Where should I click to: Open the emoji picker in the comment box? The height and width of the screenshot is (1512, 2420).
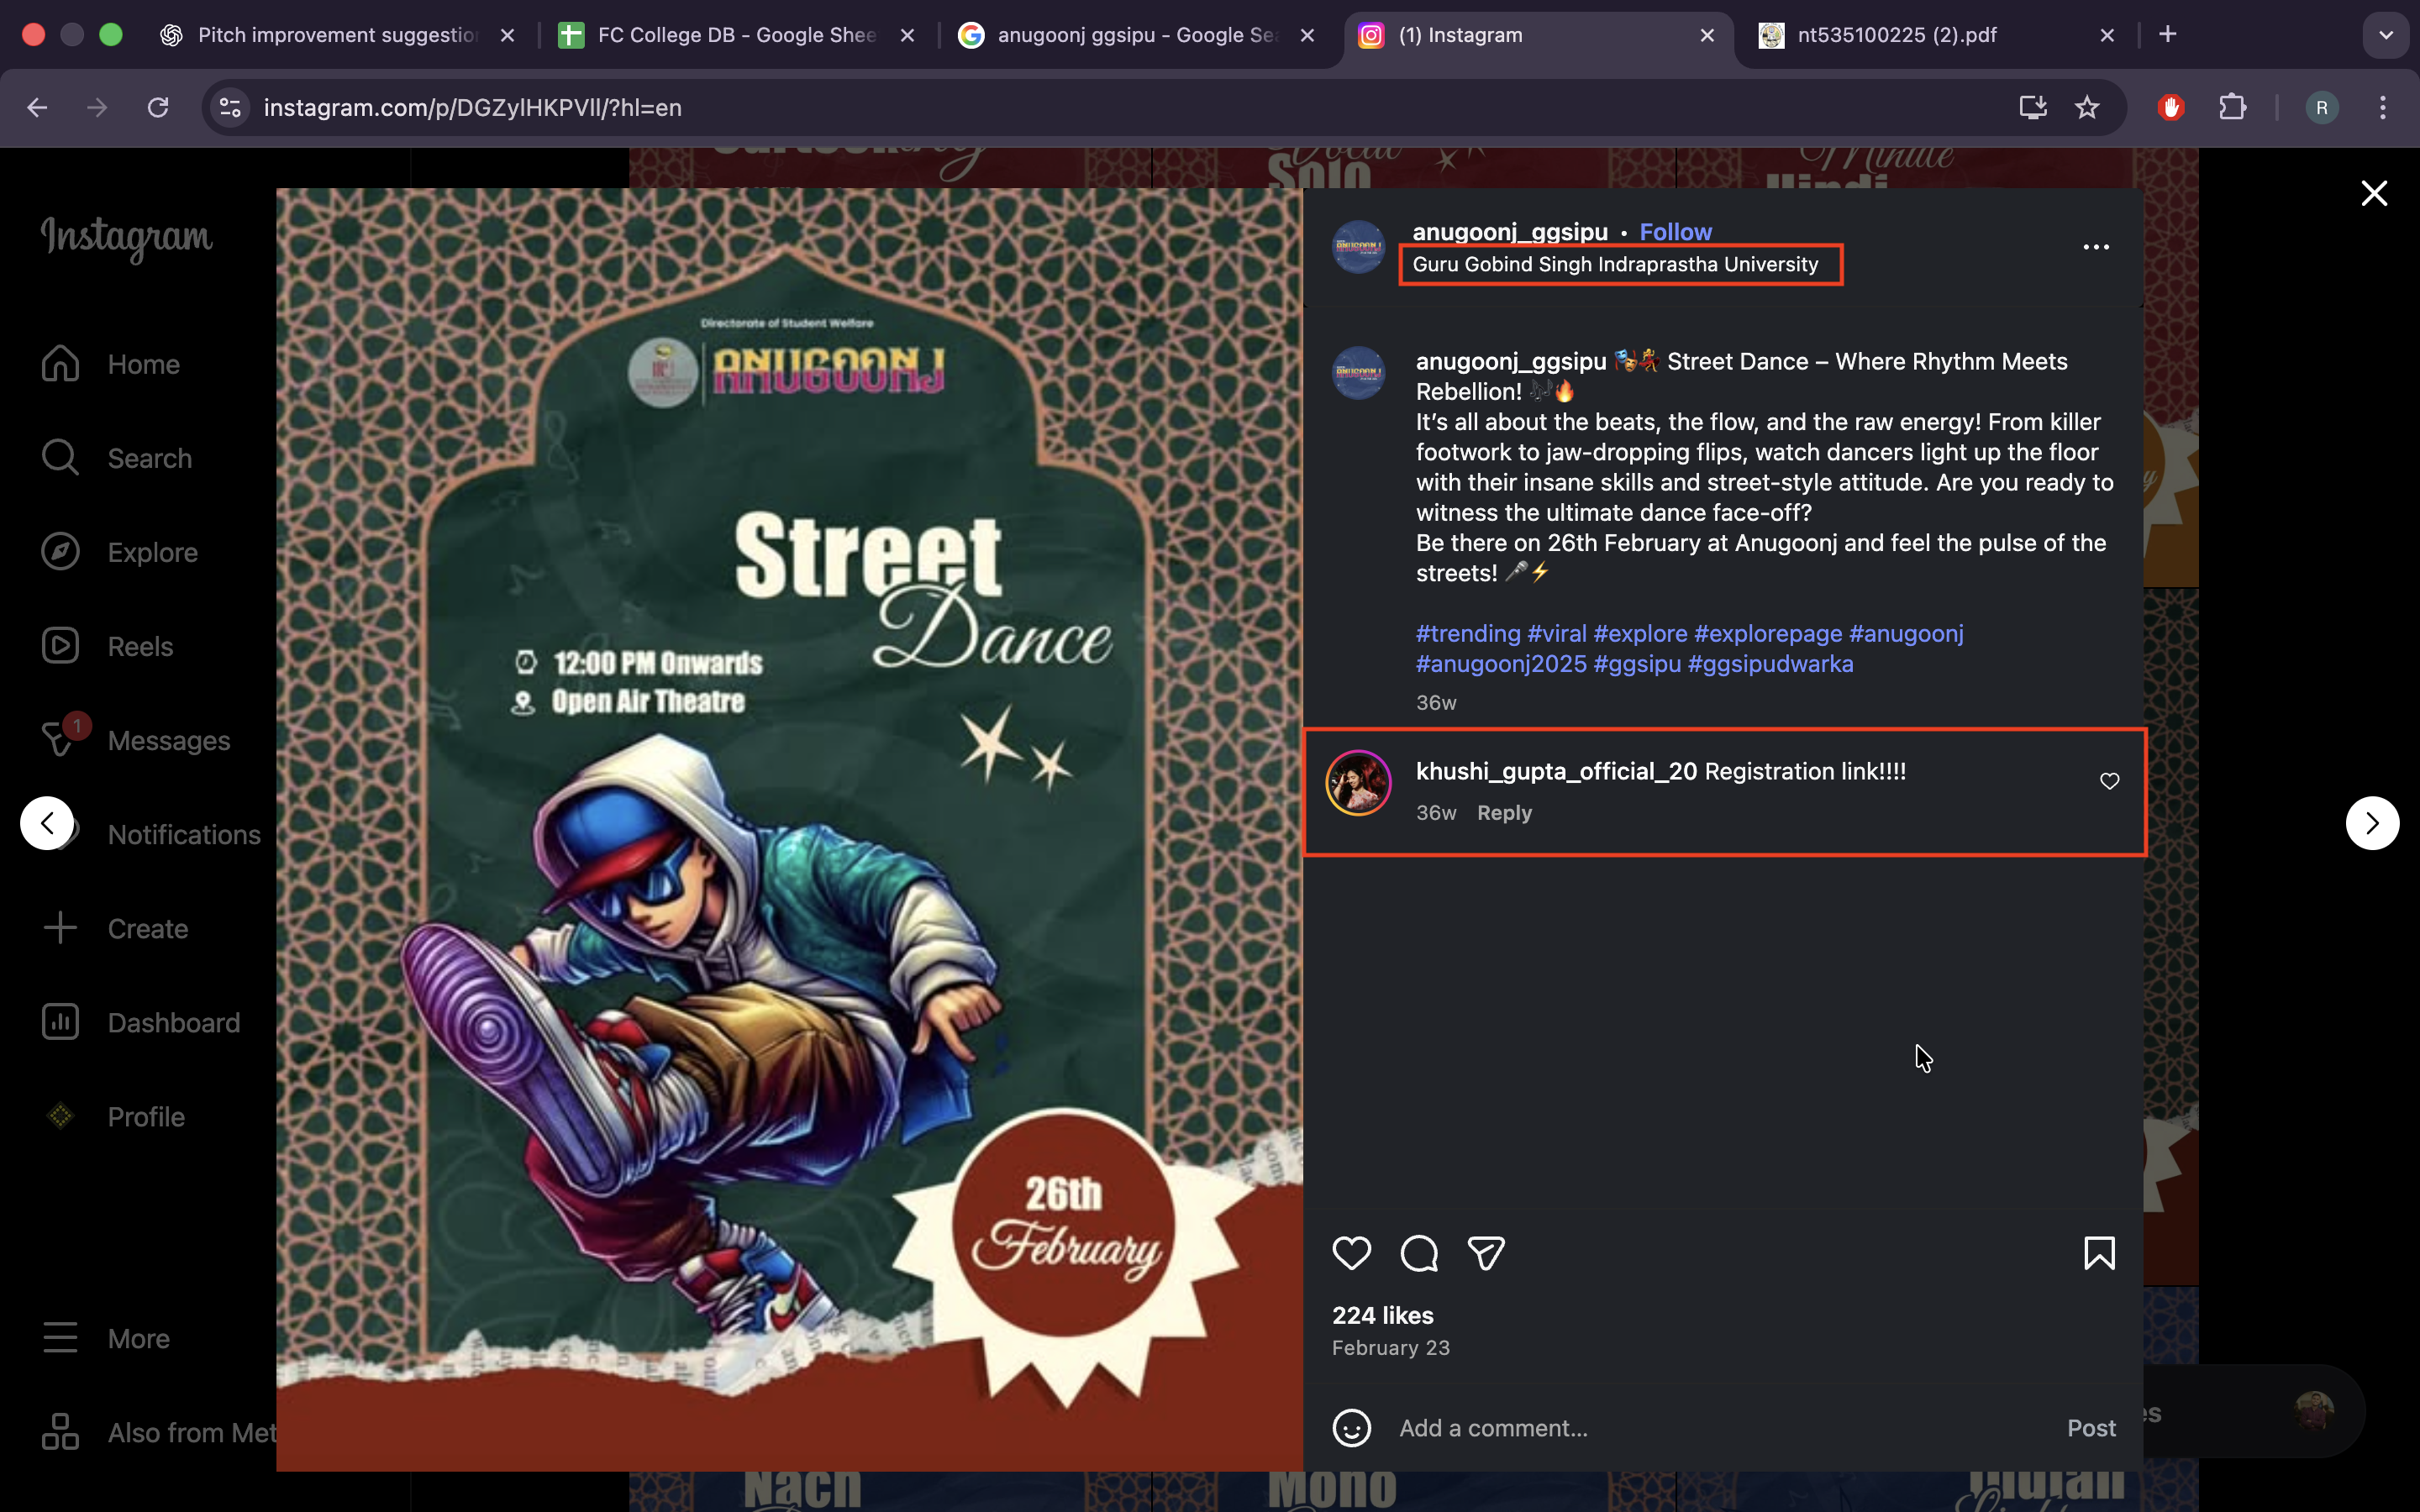1351,1428
